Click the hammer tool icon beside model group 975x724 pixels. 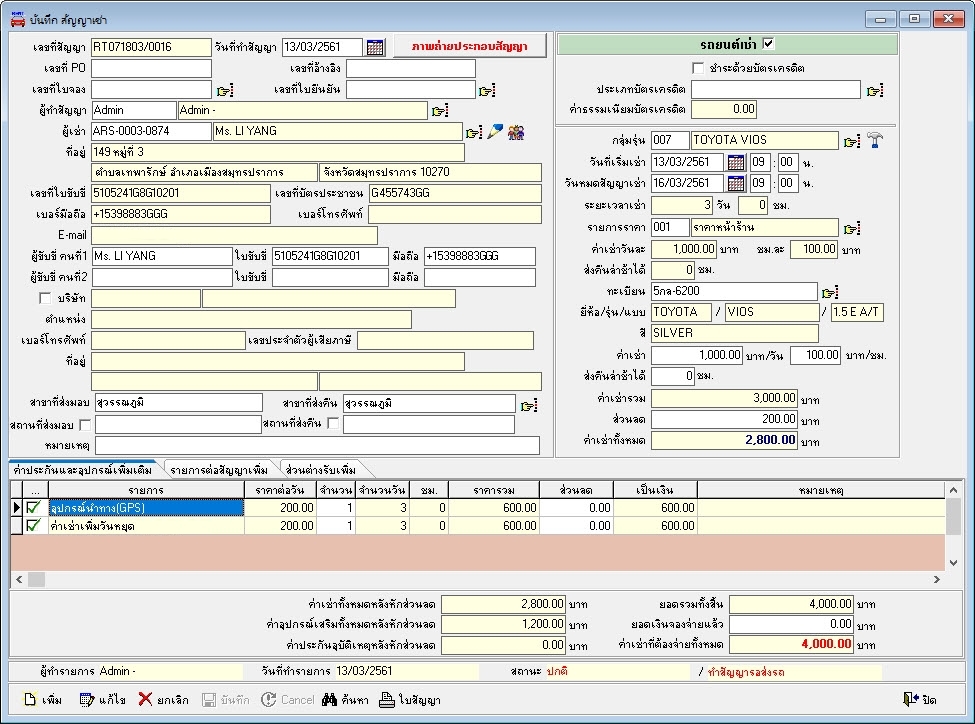(876, 140)
